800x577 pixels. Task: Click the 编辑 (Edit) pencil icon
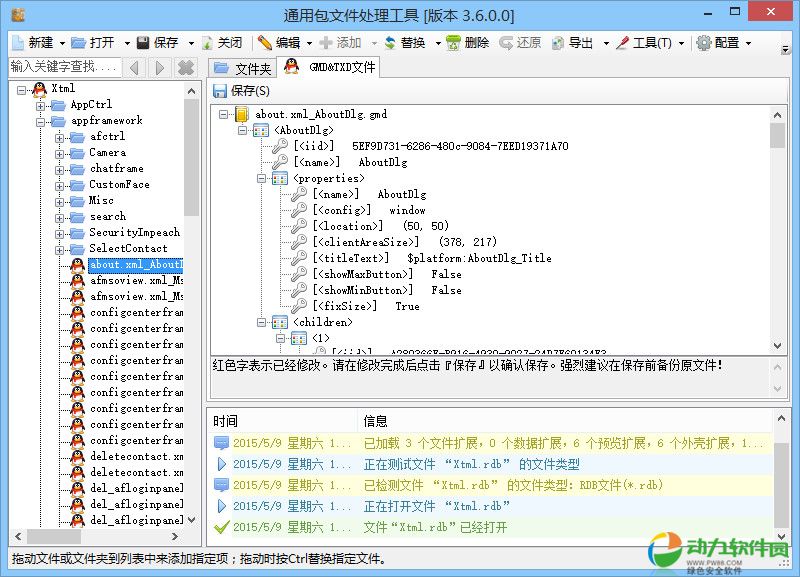pyautogui.click(x=264, y=43)
